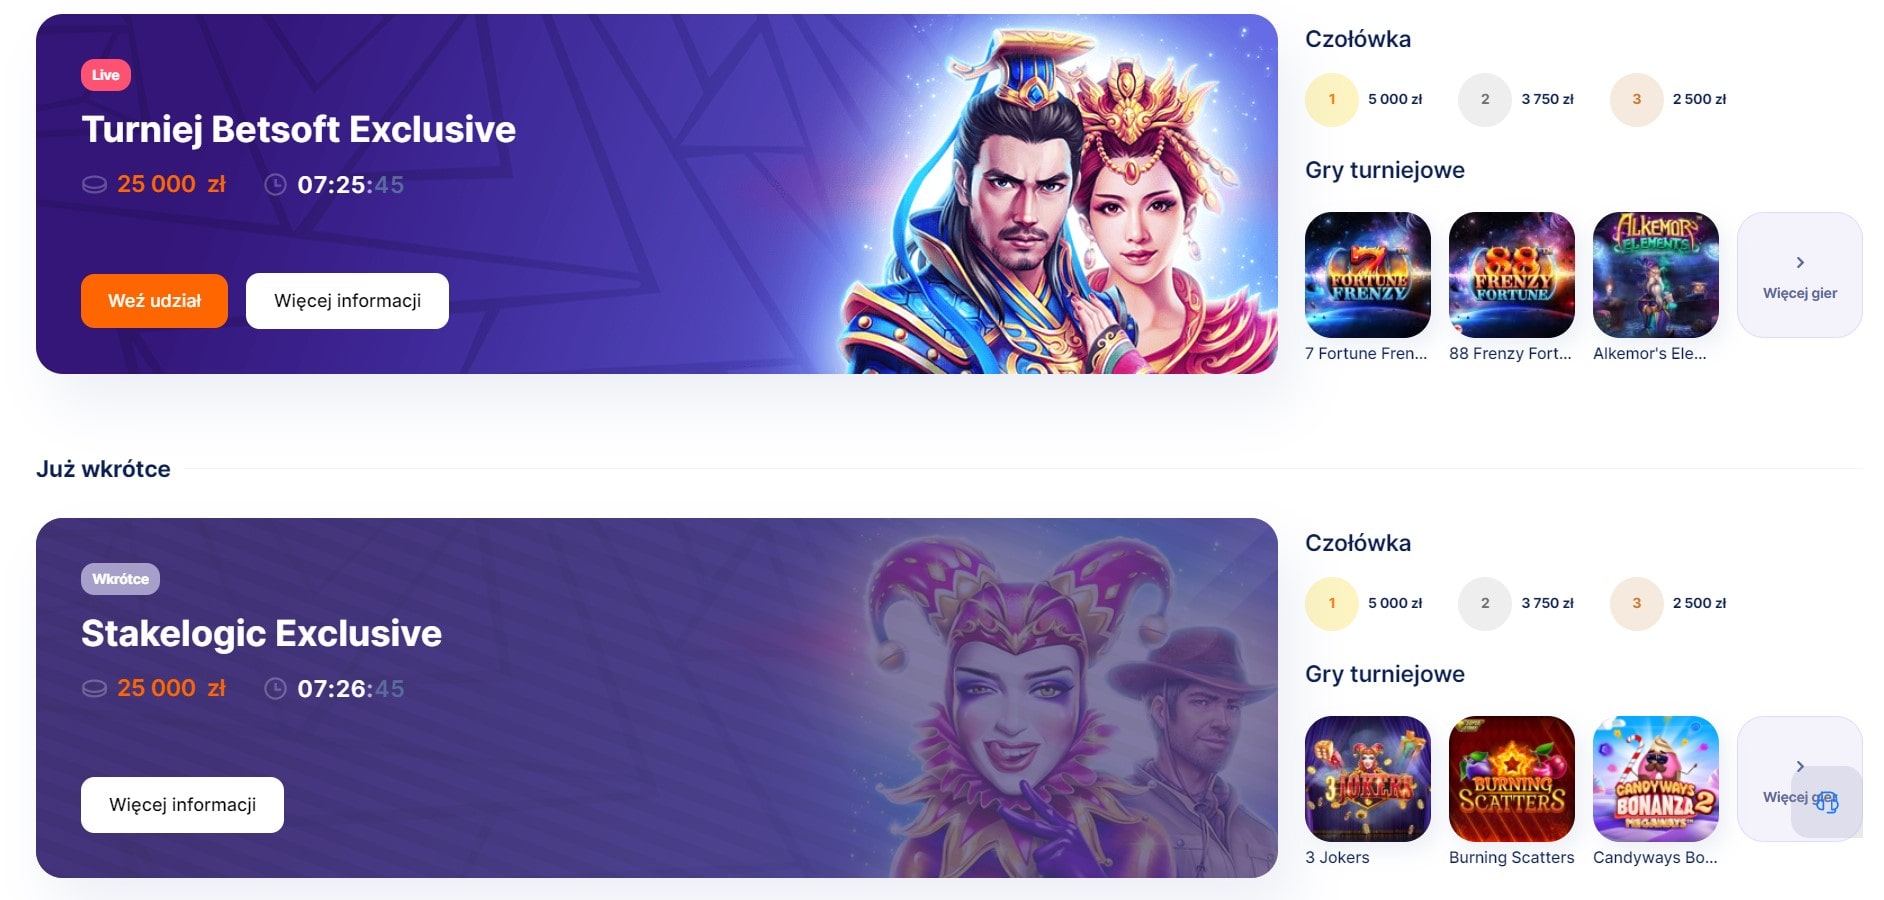Launch Alkemor's Elements game icon
Viewport: 1884px width, 900px height.
[x=1655, y=275]
